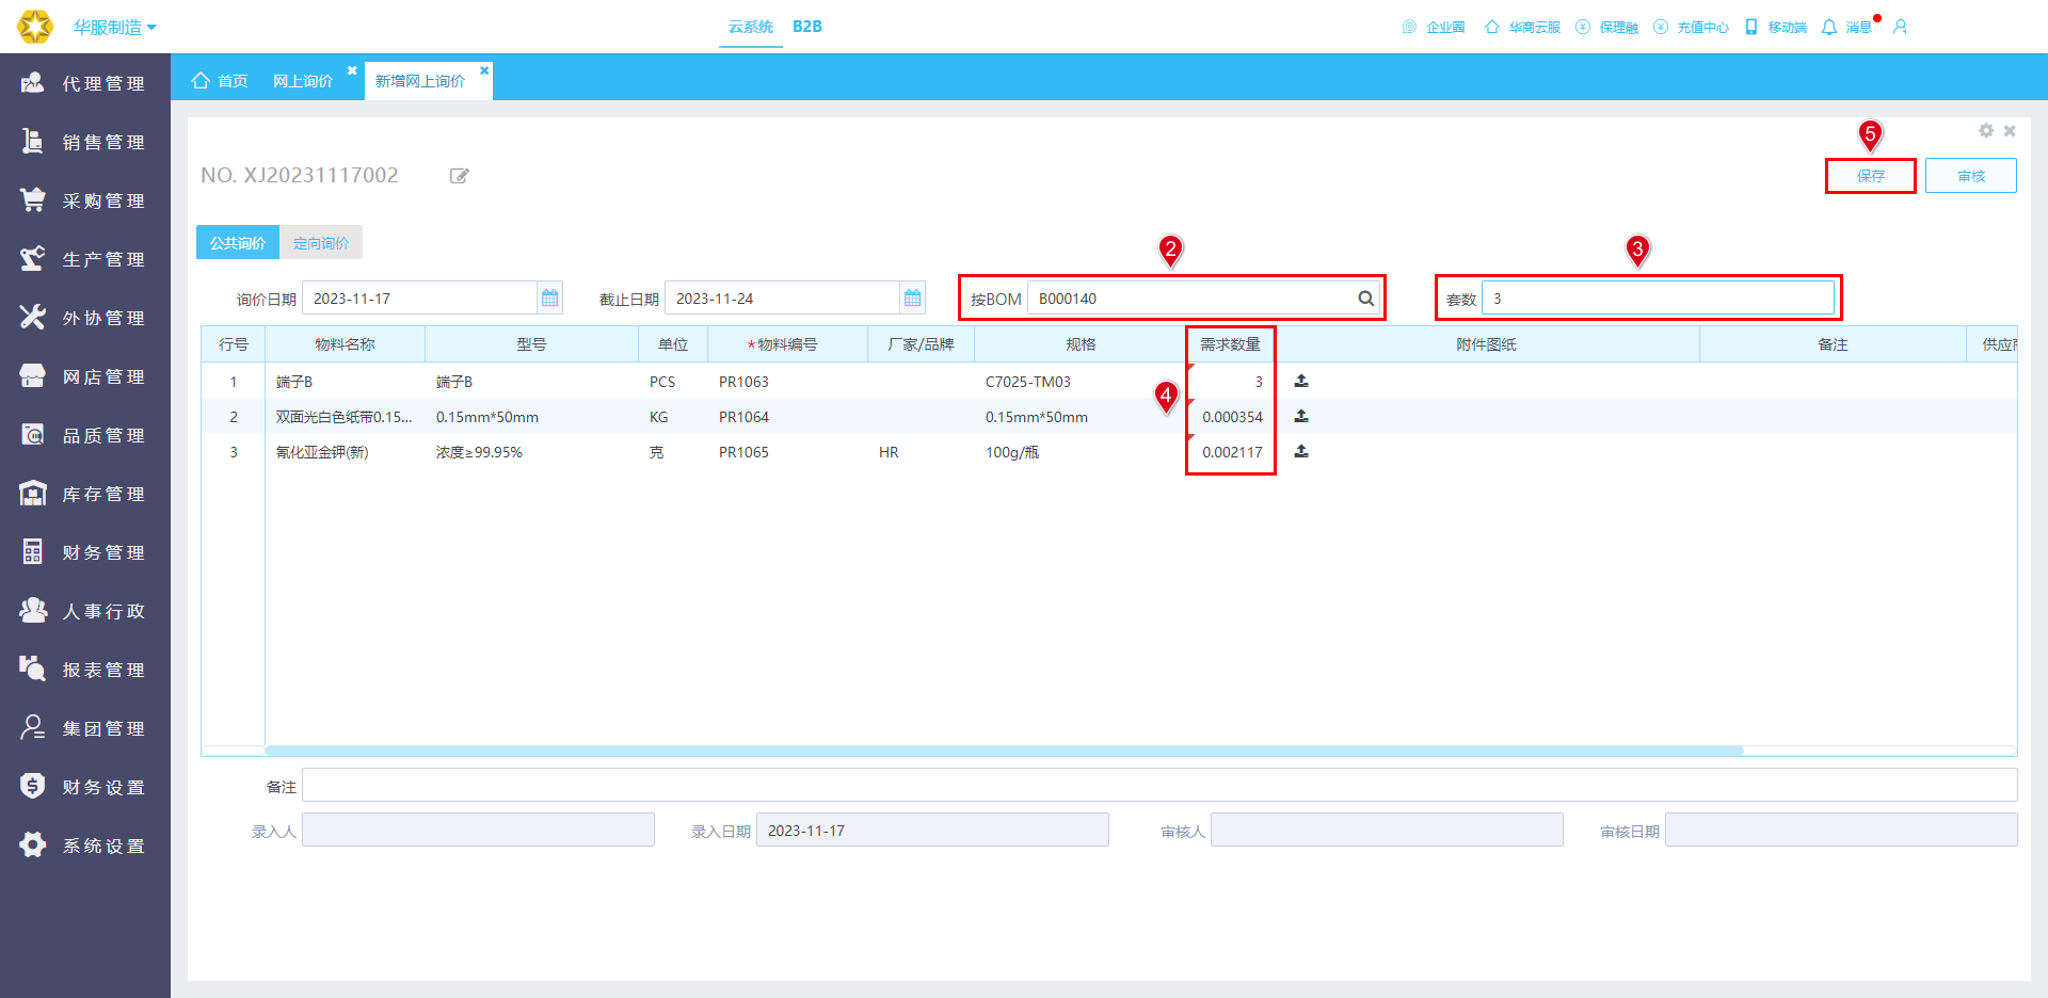Select the 公共询价 tab

[238, 243]
